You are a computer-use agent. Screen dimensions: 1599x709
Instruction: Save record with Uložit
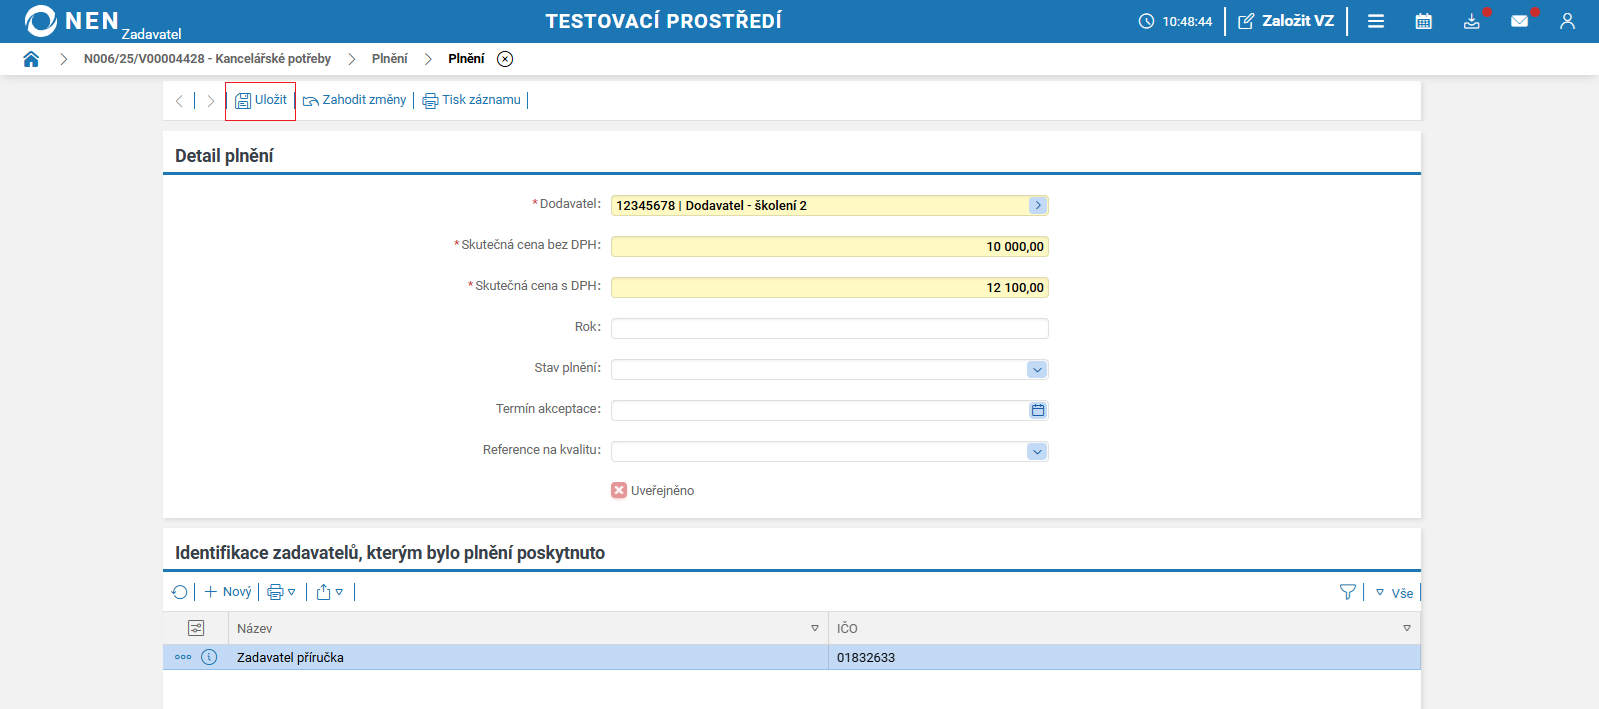pyautogui.click(x=261, y=100)
